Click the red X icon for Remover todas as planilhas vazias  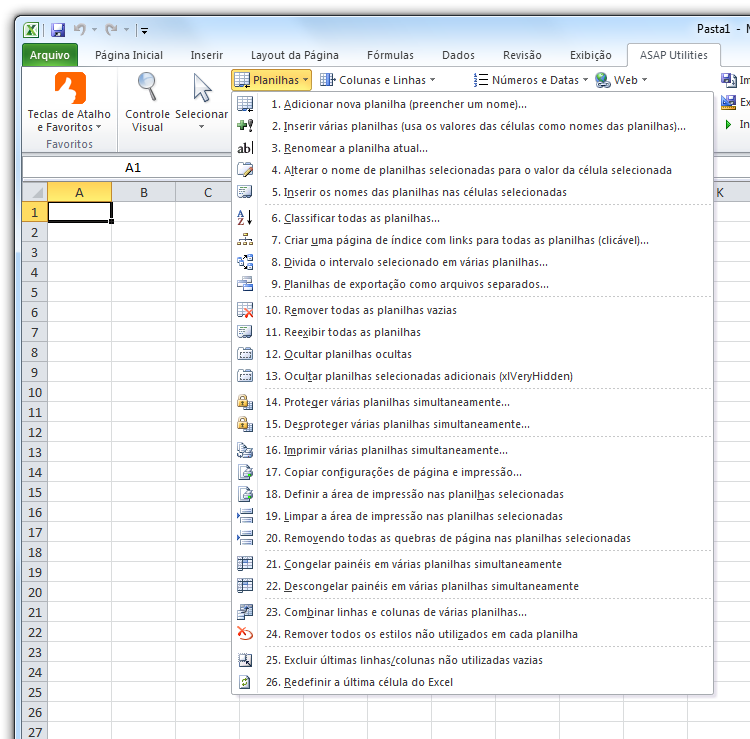coord(245,310)
